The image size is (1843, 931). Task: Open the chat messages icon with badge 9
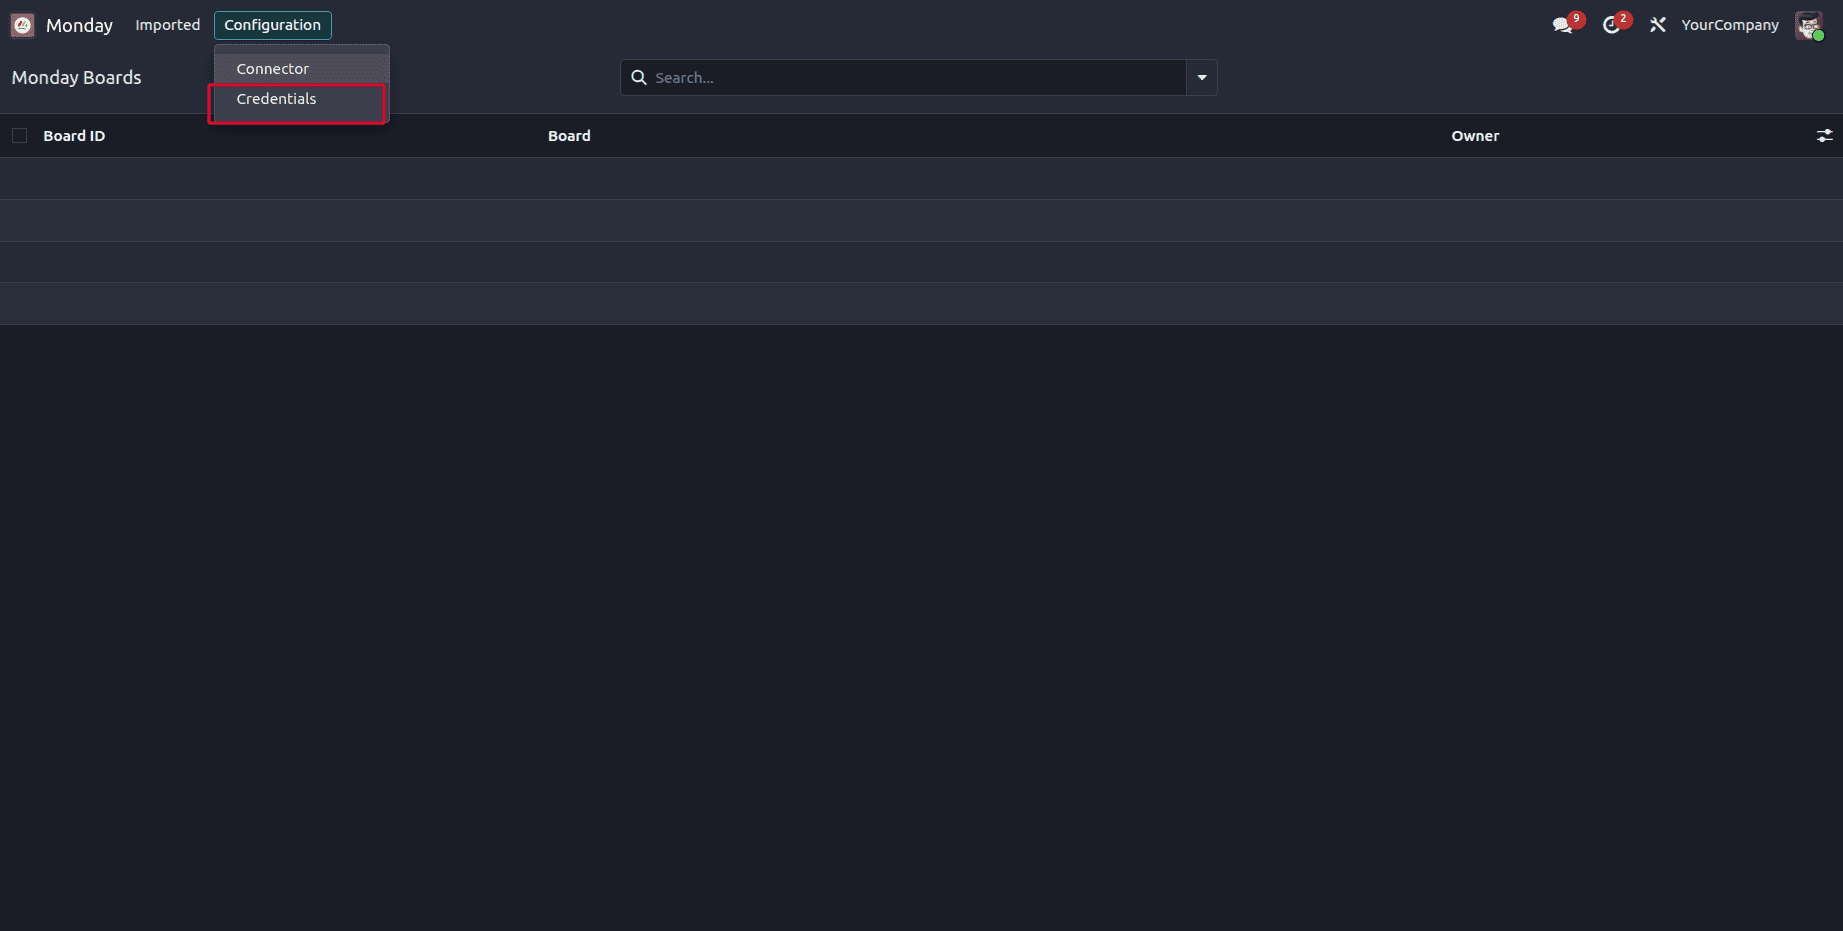click(1566, 24)
